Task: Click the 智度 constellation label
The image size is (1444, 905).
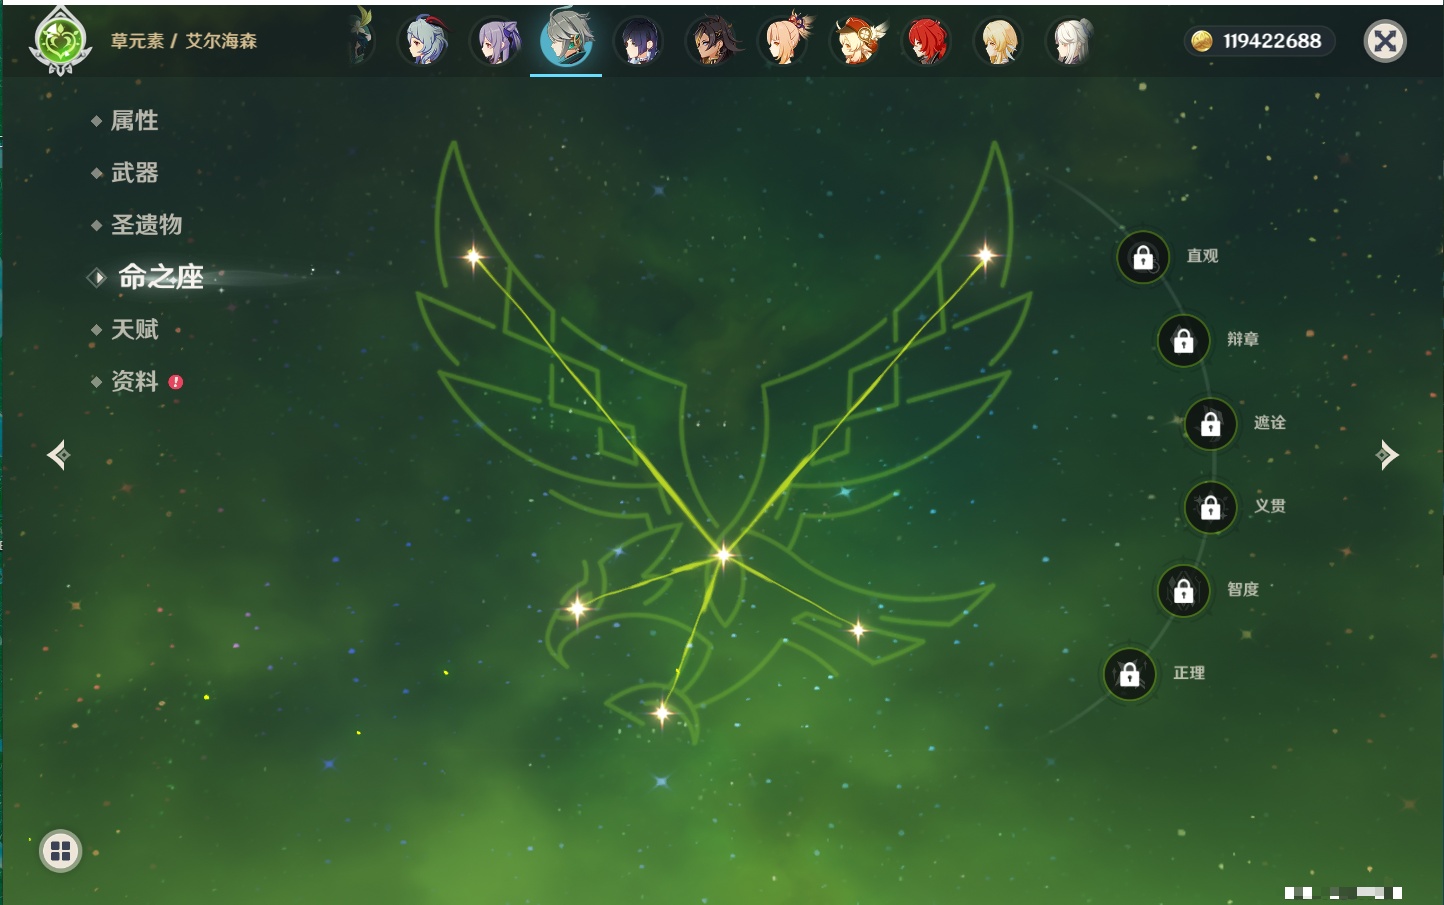Action: [1243, 589]
